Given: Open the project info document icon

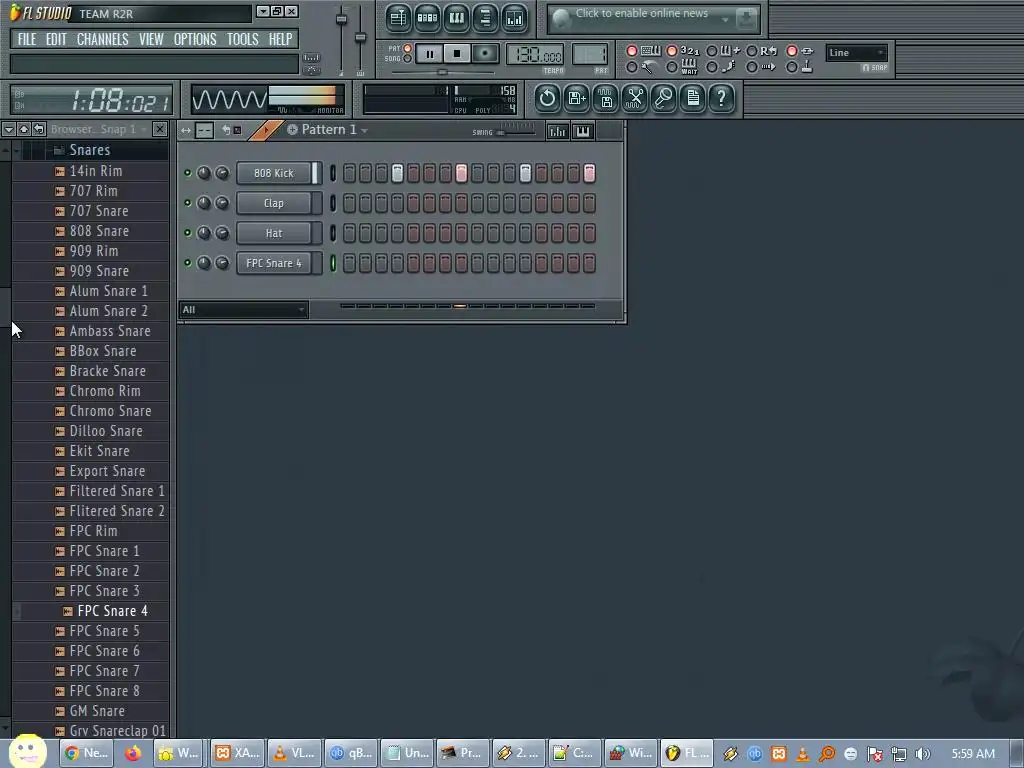Looking at the screenshot, I should coord(693,99).
